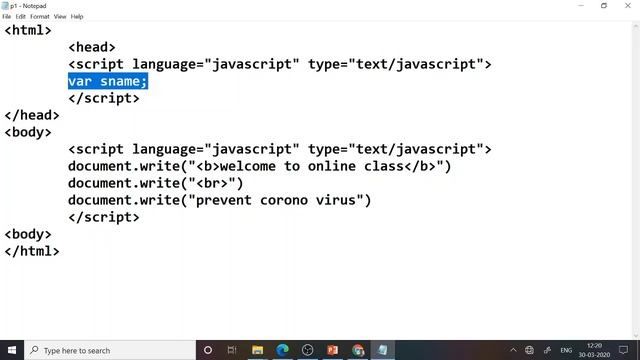Close the Notepad window
The width and height of the screenshot is (640, 360).
(x=628, y=6)
